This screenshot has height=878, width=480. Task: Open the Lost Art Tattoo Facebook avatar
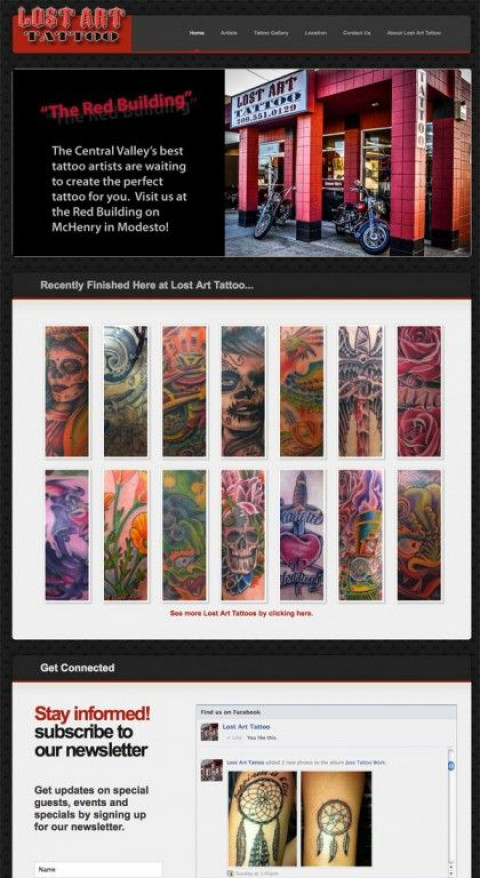(x=209, y=731)
